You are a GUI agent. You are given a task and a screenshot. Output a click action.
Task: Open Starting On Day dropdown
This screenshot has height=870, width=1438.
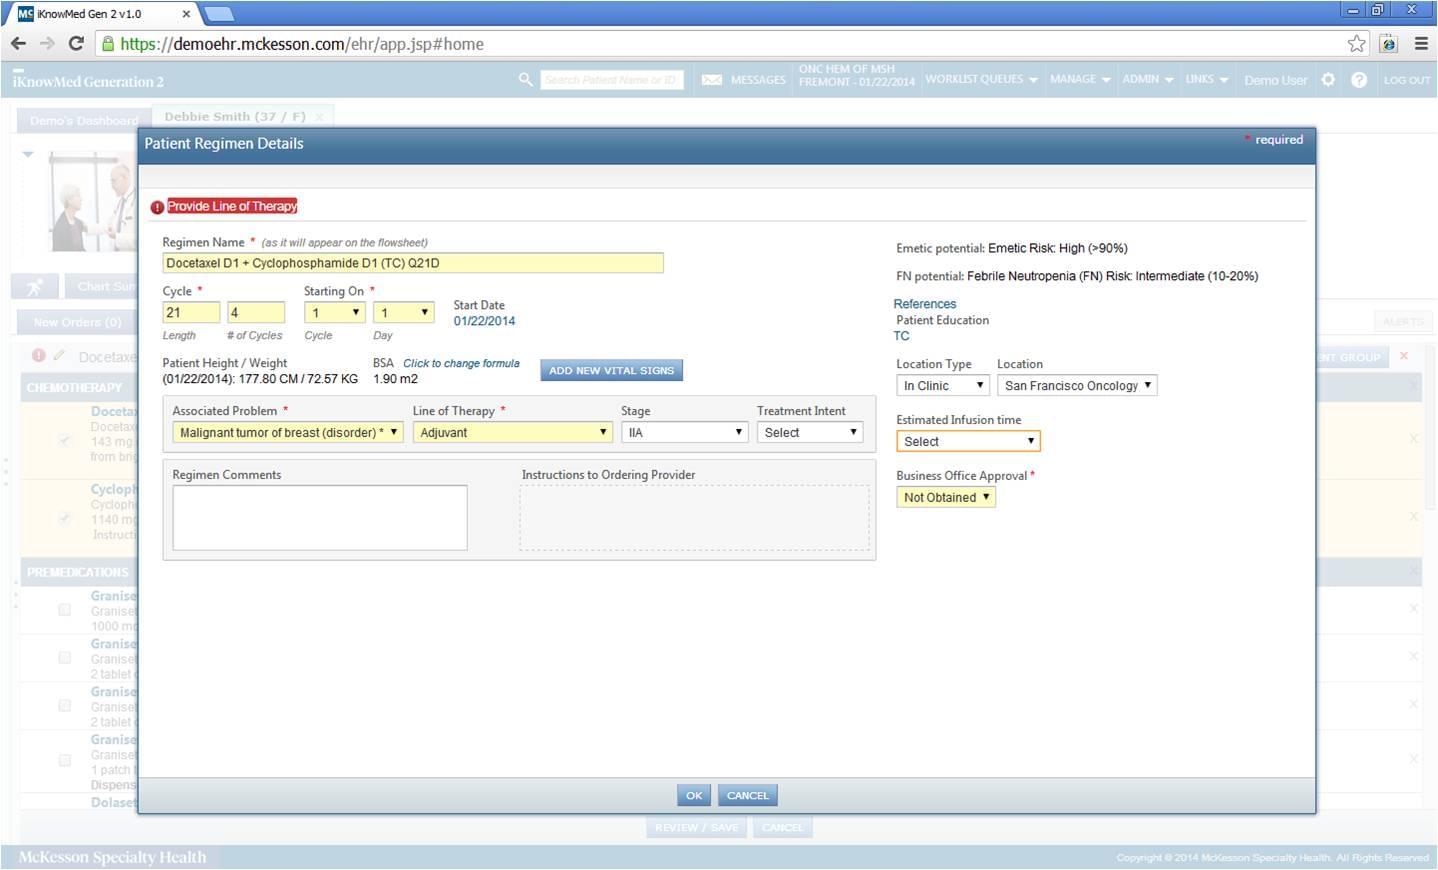(404, 313)
